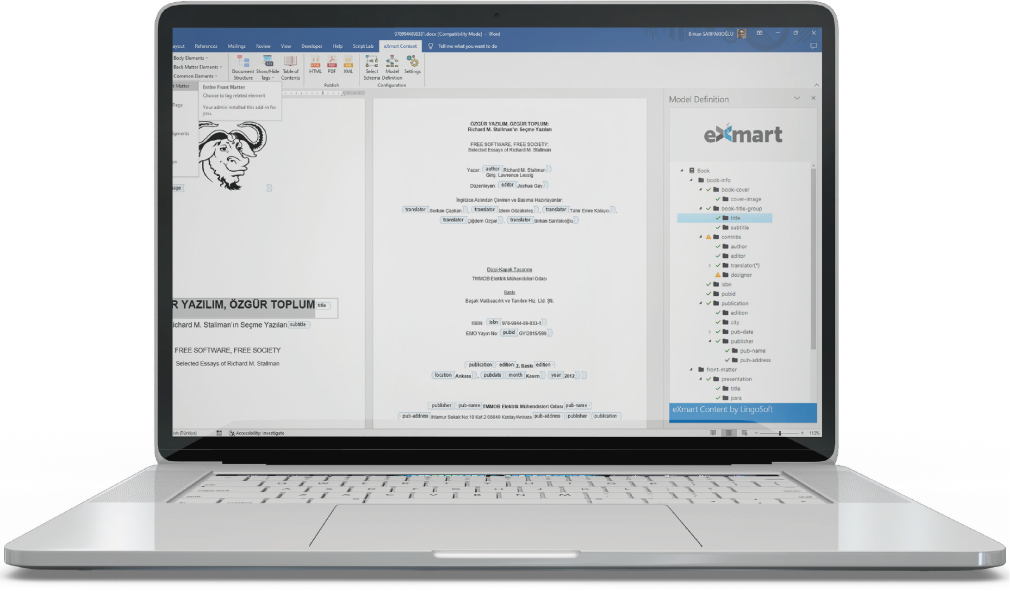Publish the document as PDF
Image resolution: width=1010 pixels, height=591 pixels.
pos(332,64)
